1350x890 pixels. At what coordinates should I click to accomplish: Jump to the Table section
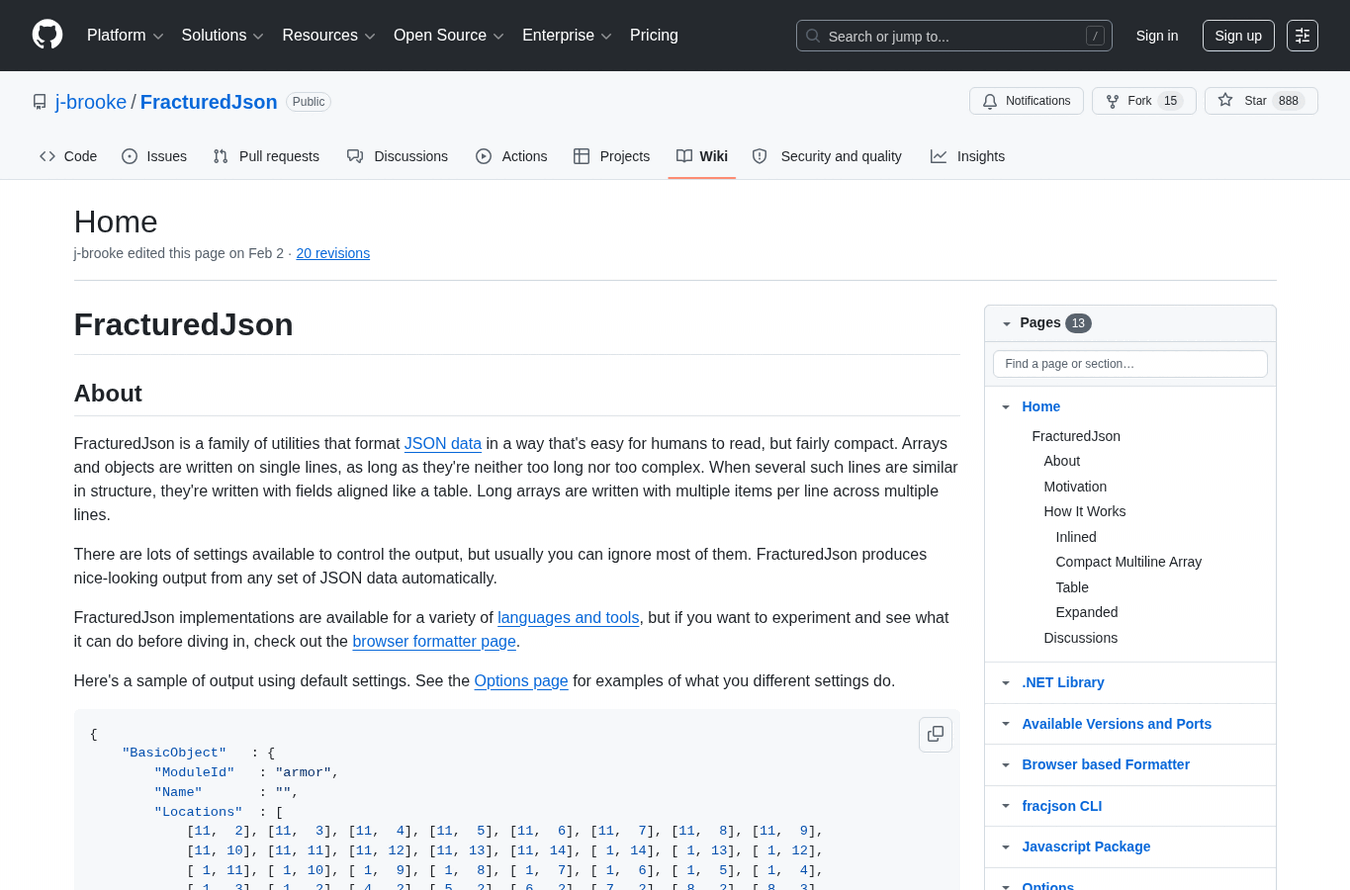[1072, 587]
